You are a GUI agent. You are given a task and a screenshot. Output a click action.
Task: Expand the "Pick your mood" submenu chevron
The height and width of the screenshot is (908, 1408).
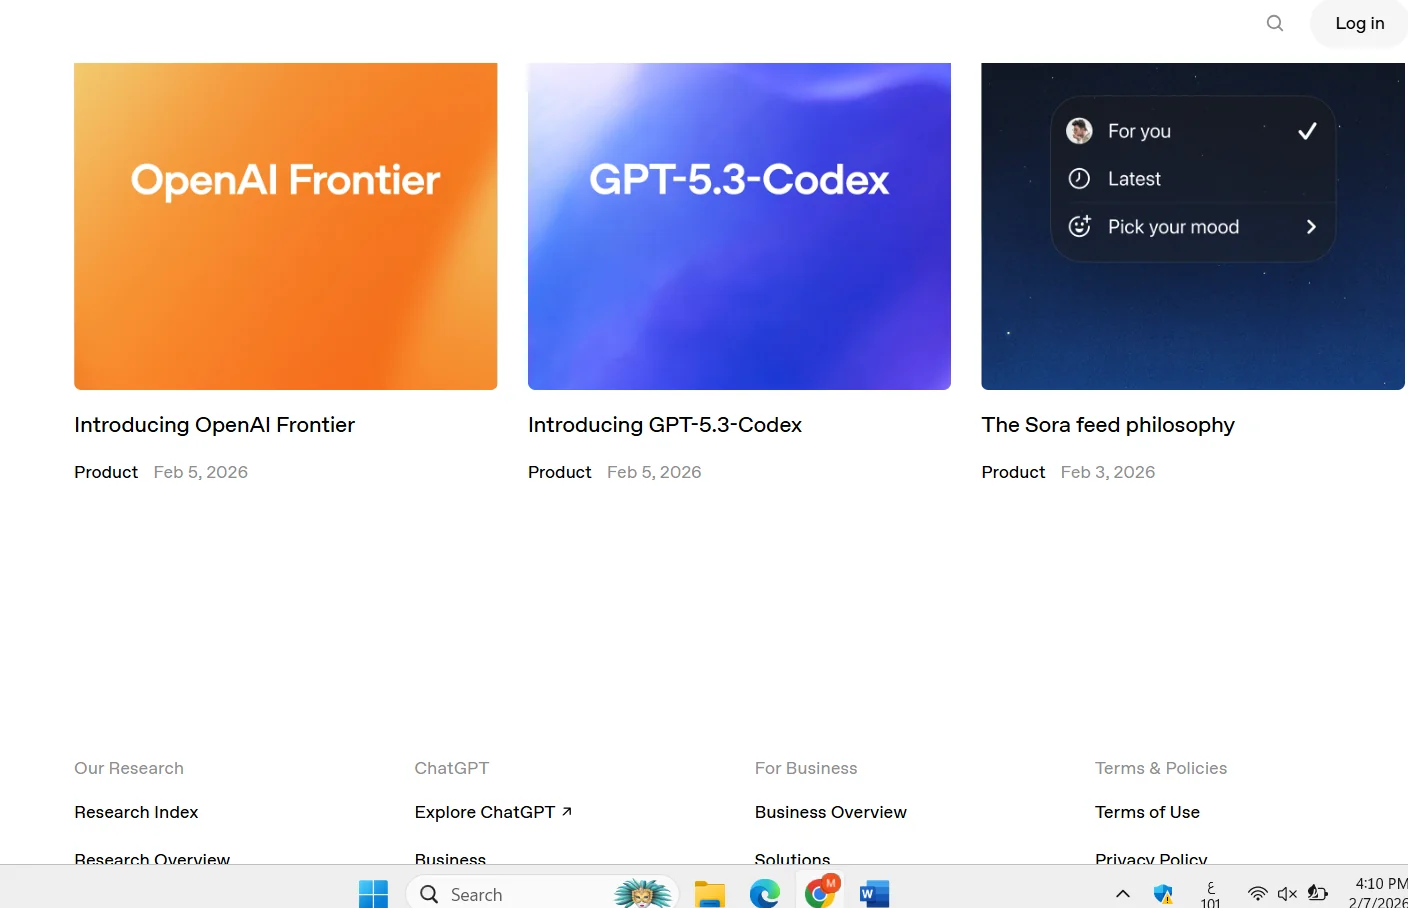[1310, 227]
